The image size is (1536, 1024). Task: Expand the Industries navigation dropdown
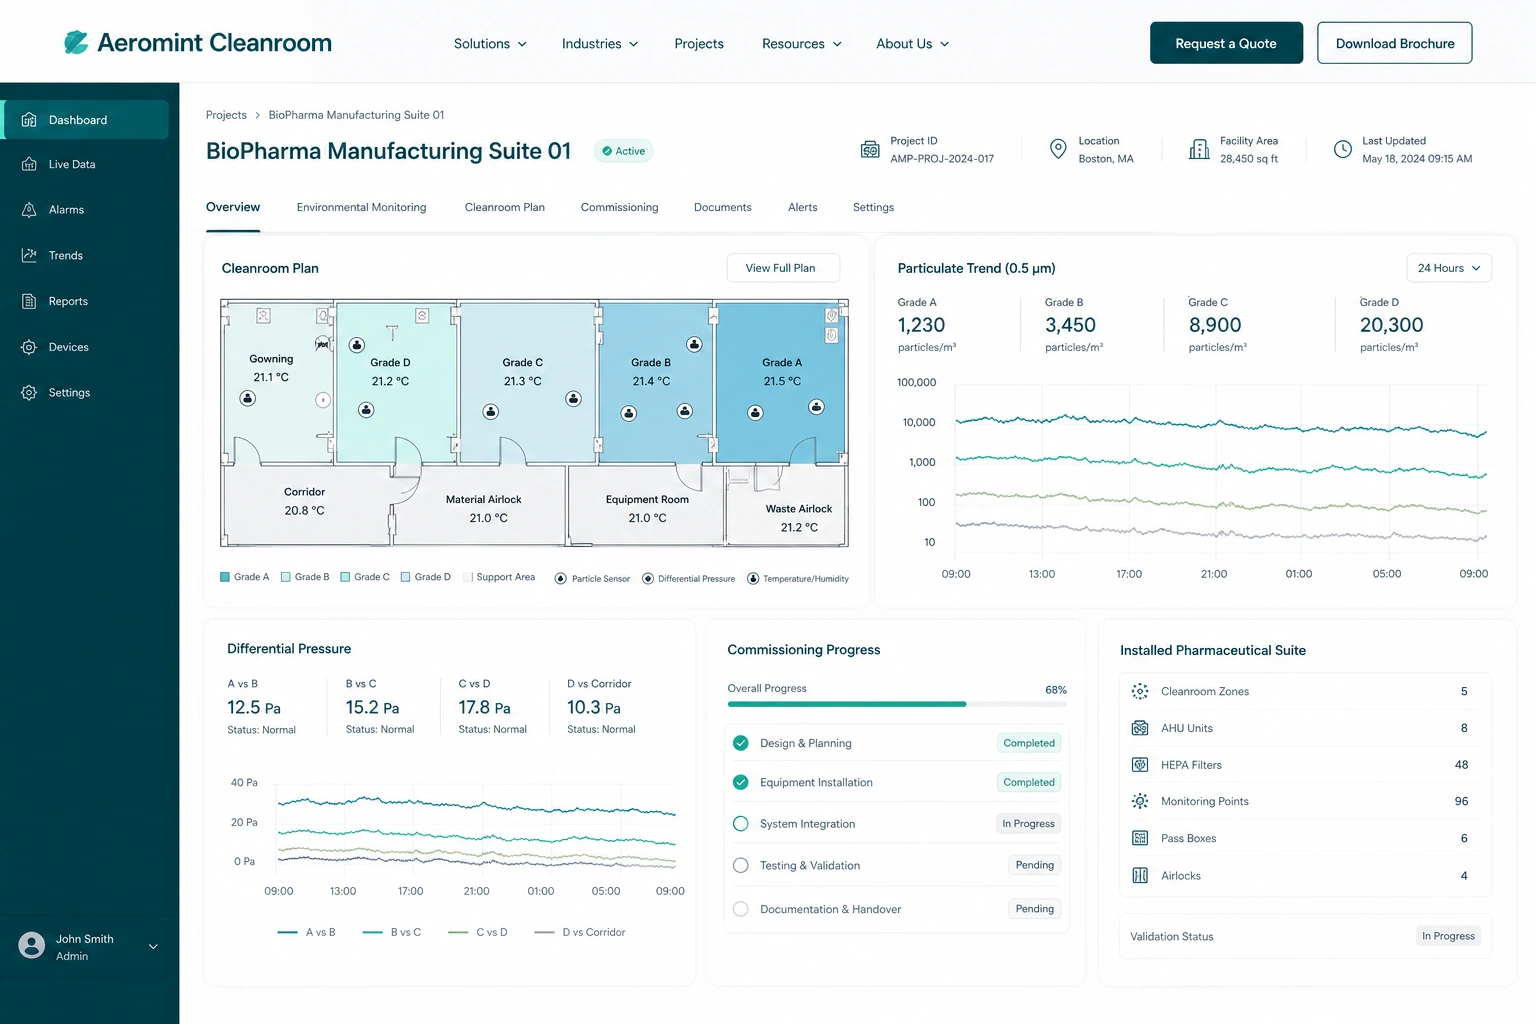tap(600, 44)
